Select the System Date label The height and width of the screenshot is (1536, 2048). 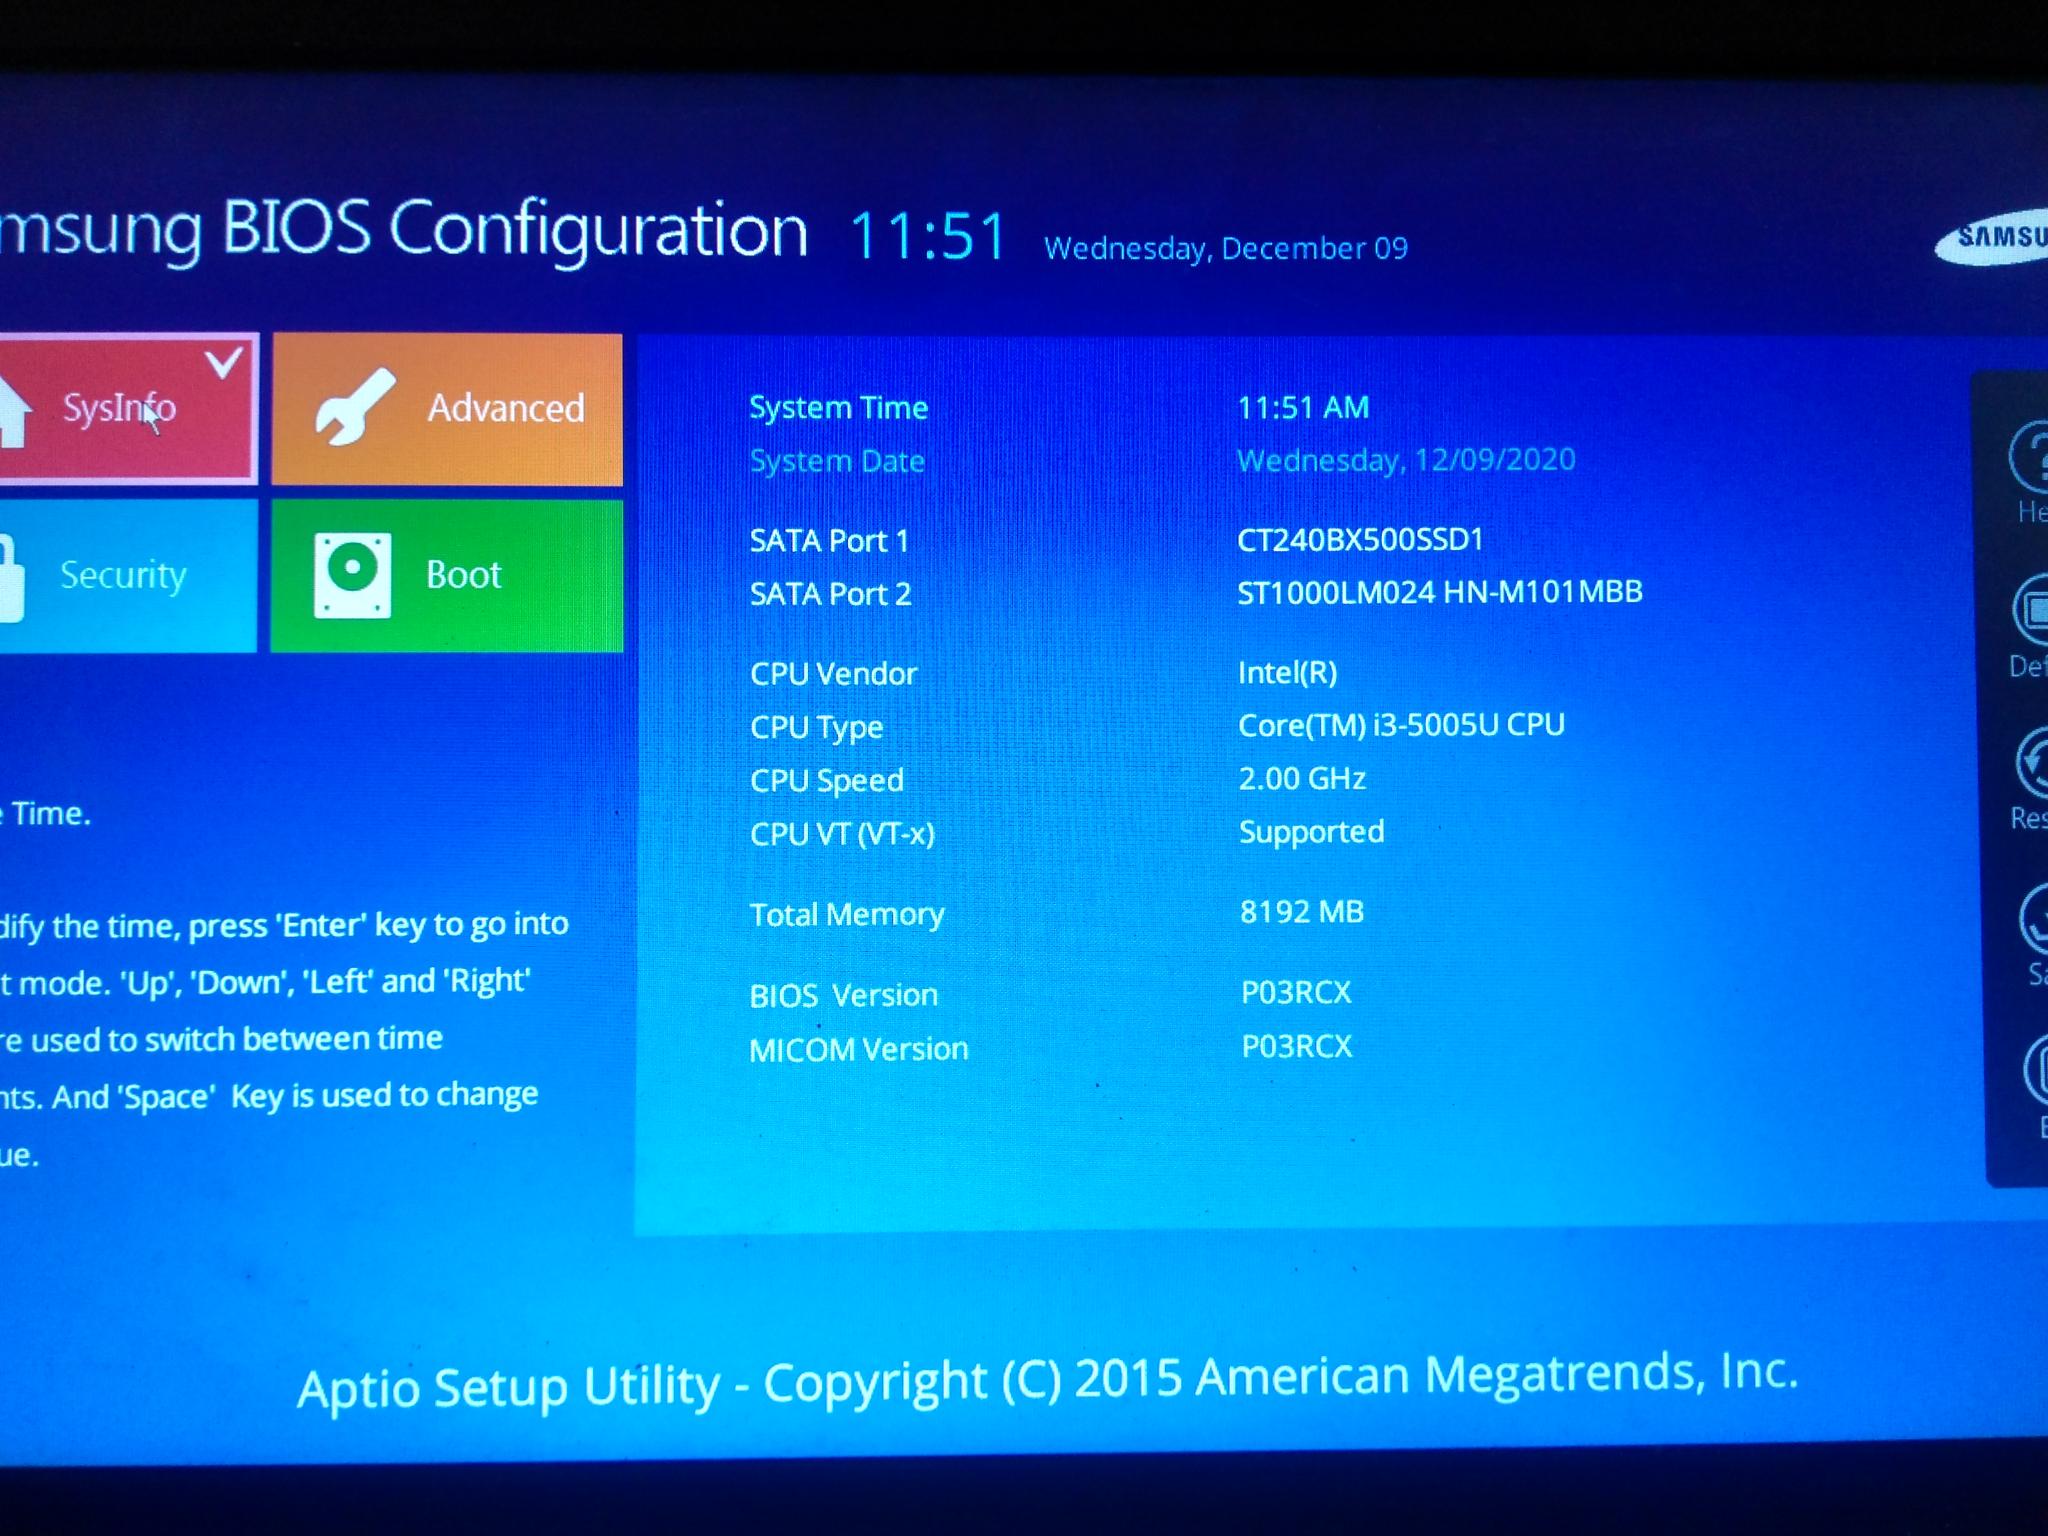coord(837,461)
